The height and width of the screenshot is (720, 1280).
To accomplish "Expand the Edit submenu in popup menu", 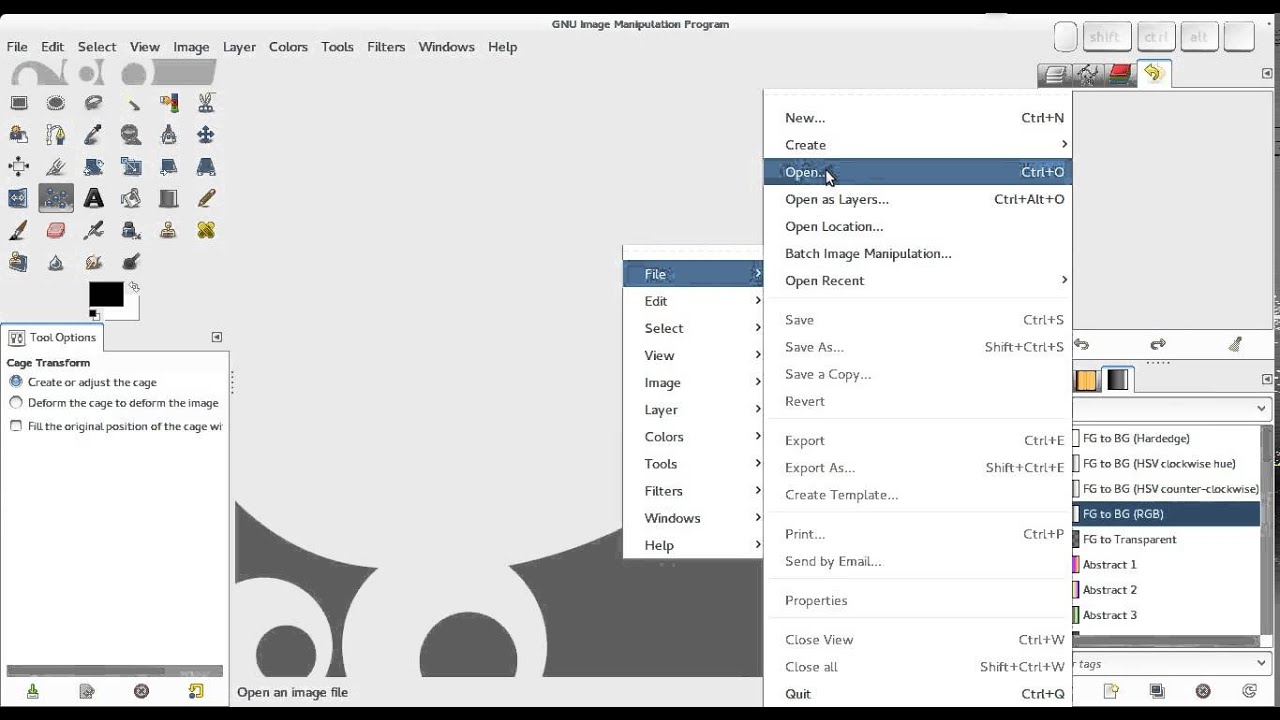I will click(693, 301).
